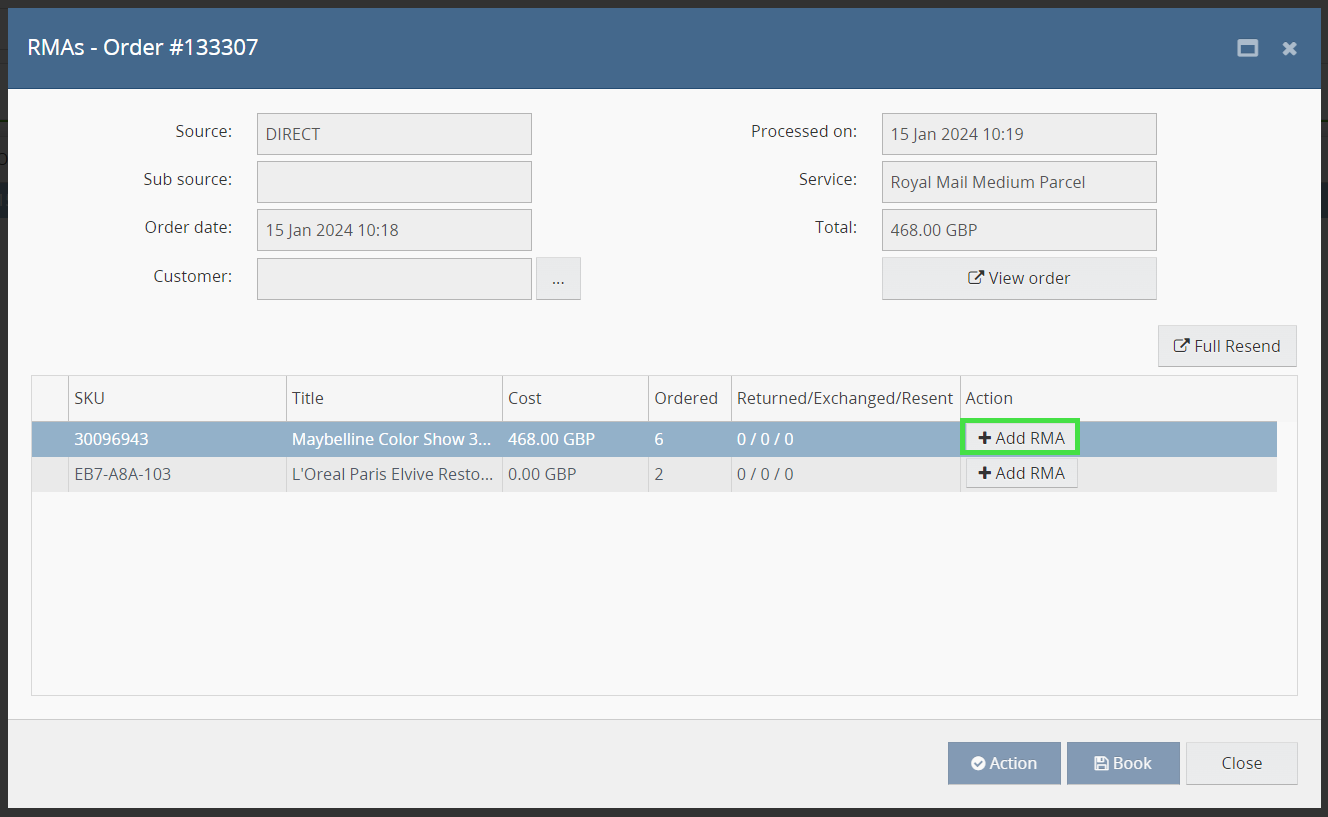Close the RMAs dialog with X icon

[x=1289, y=48]
